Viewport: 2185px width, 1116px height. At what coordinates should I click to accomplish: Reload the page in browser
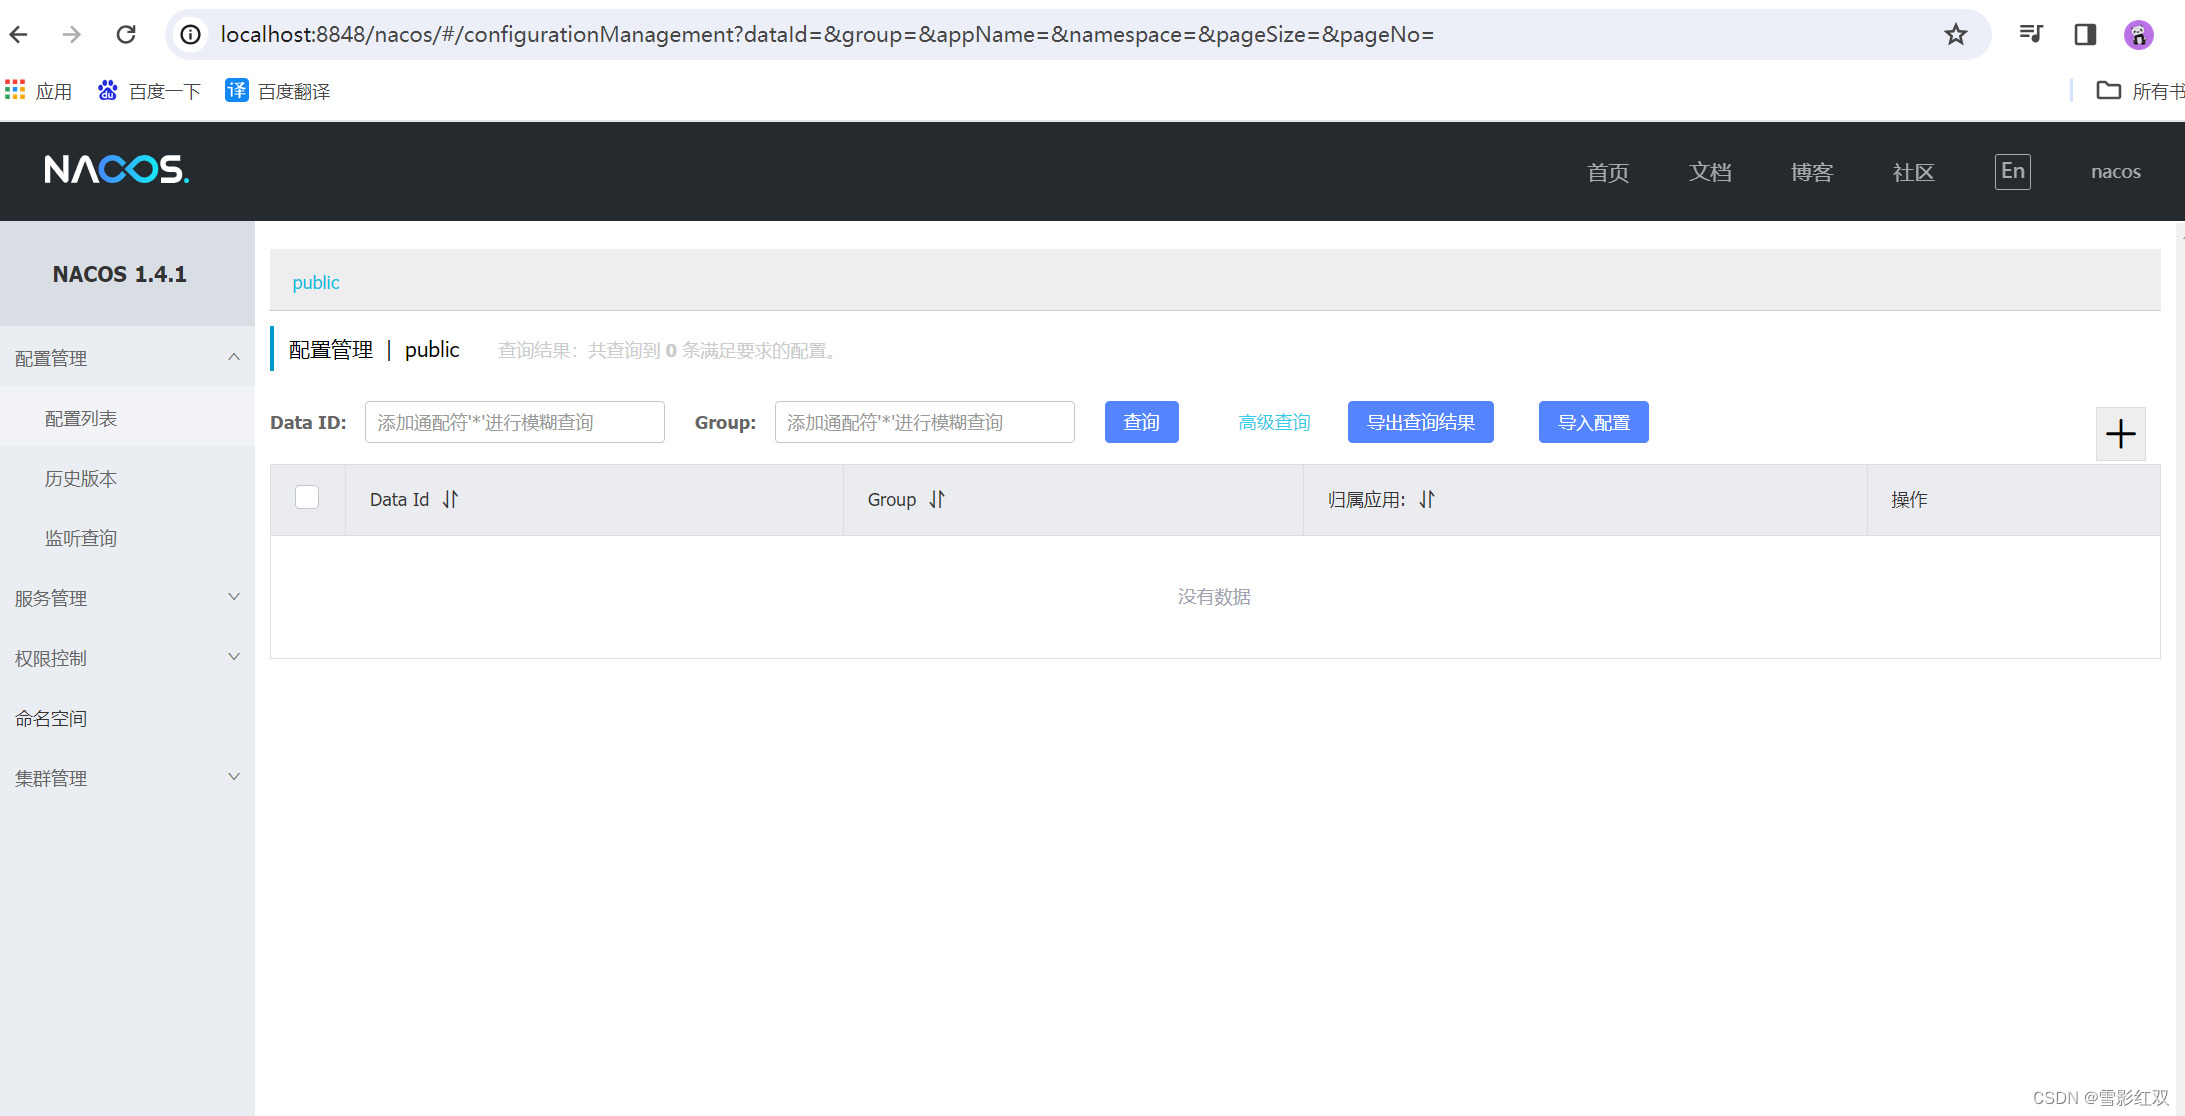click(126, 35)
